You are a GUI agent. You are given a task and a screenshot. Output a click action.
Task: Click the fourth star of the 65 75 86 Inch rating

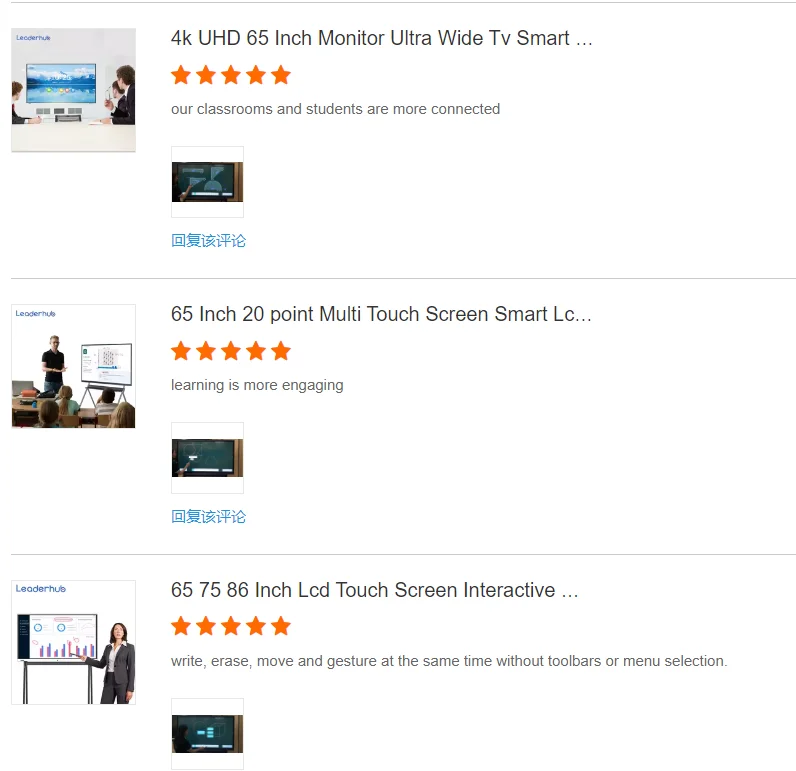pos(256,626)
